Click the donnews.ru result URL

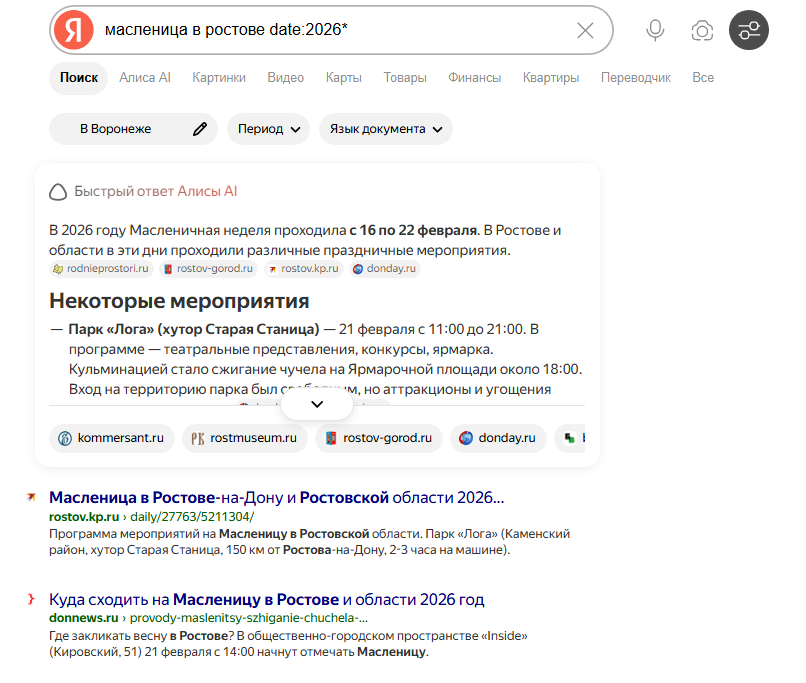208,618
